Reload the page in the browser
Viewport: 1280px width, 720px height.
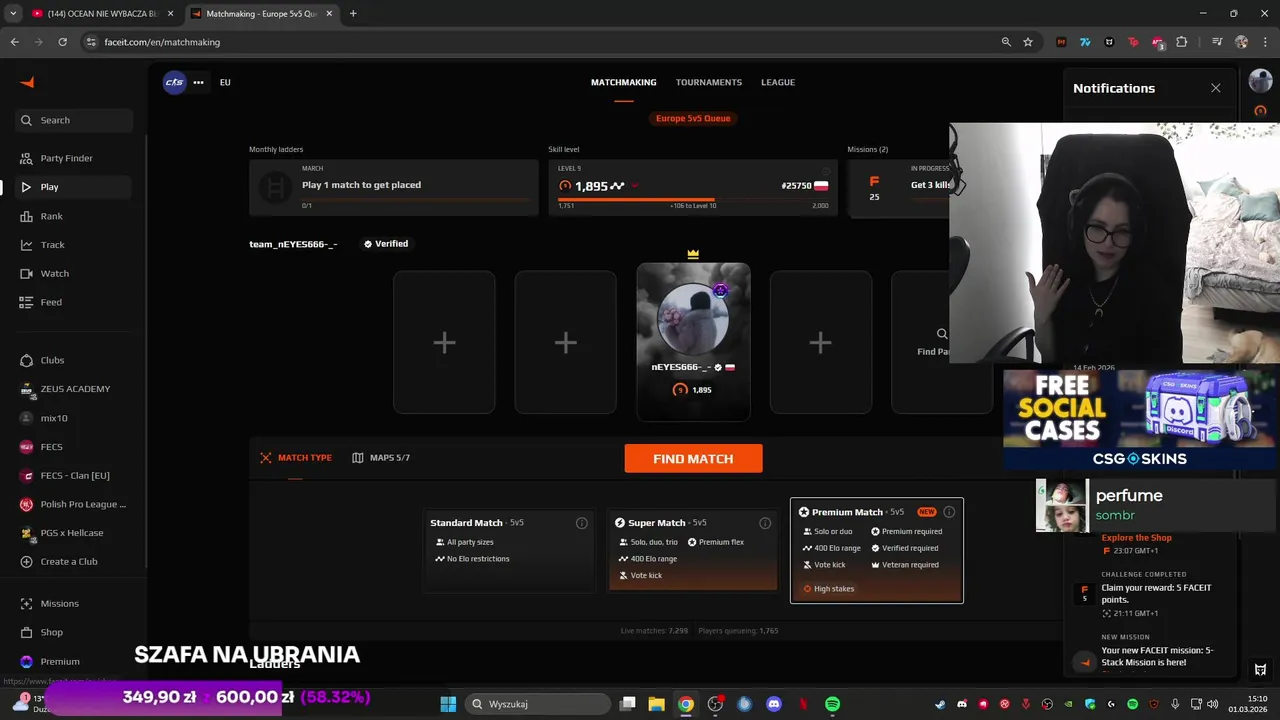[62, 42]
